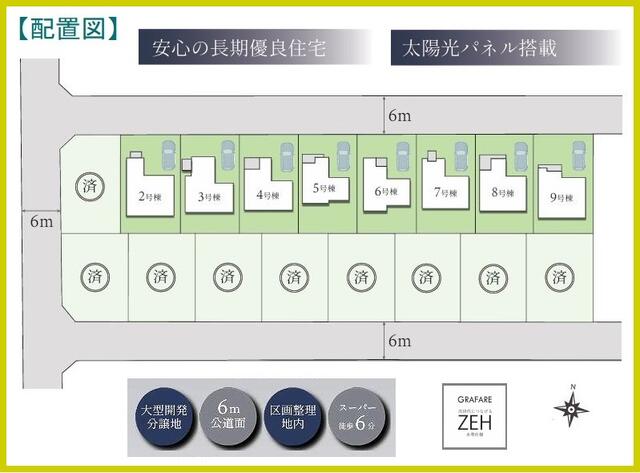
Task: Click the 区画整理地内 round badge
Action: coord(293,417)
